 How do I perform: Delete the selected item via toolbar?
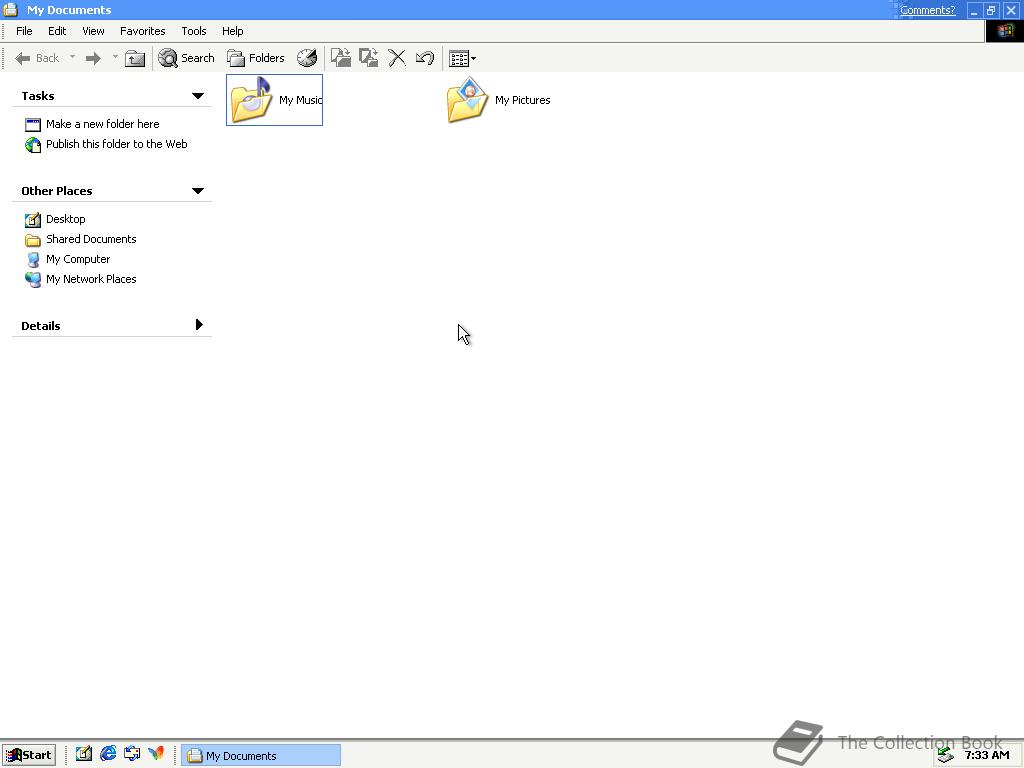point(397,58)
